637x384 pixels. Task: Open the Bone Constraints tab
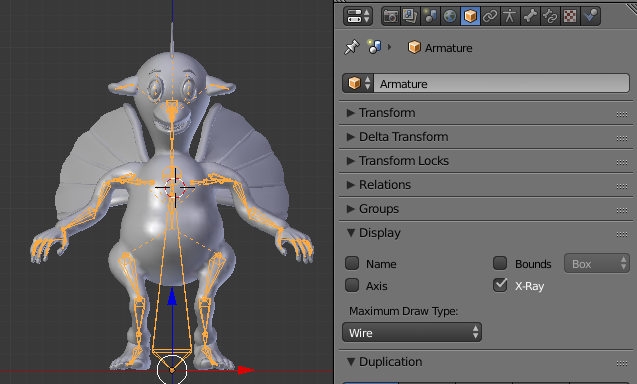pos(550,16)
